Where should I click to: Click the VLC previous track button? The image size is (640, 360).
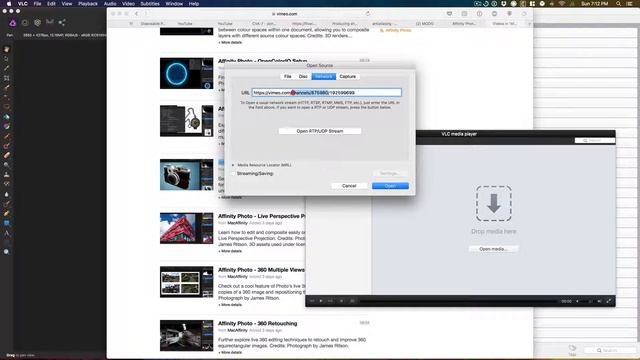pyautogui.click(x=312, y=301)
